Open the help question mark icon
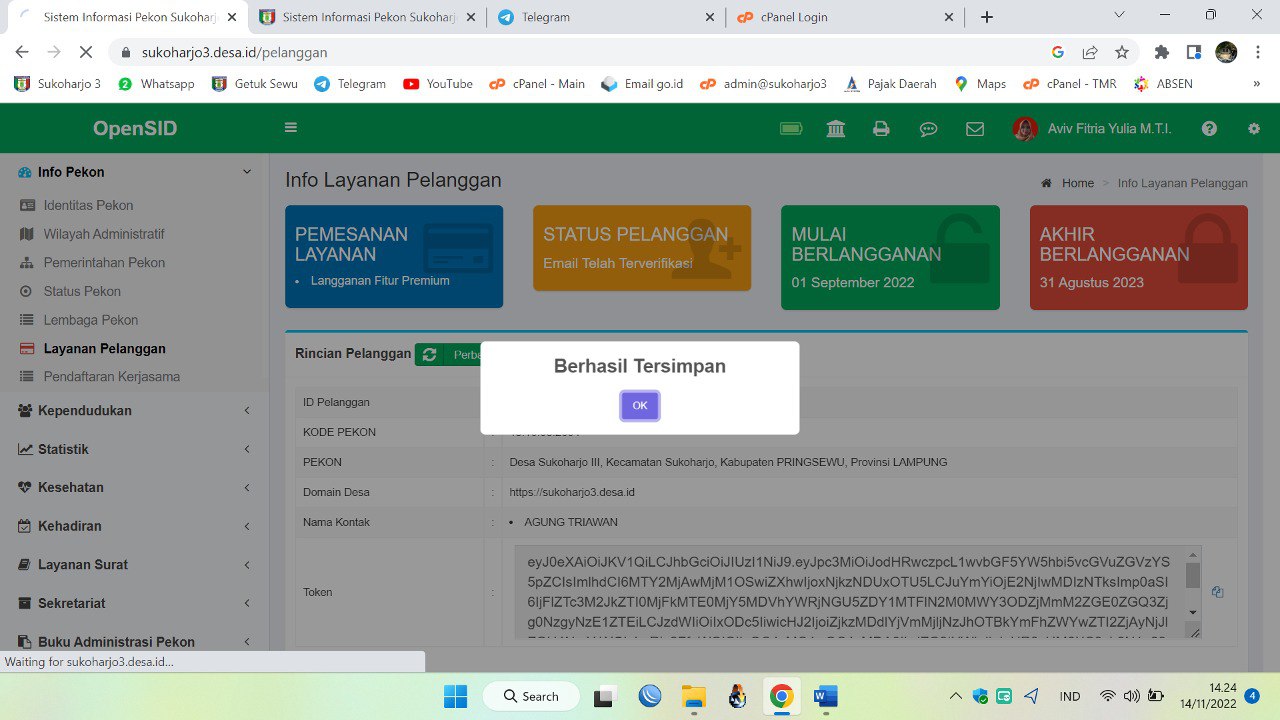1280x720 pixels. point(1209,127)
